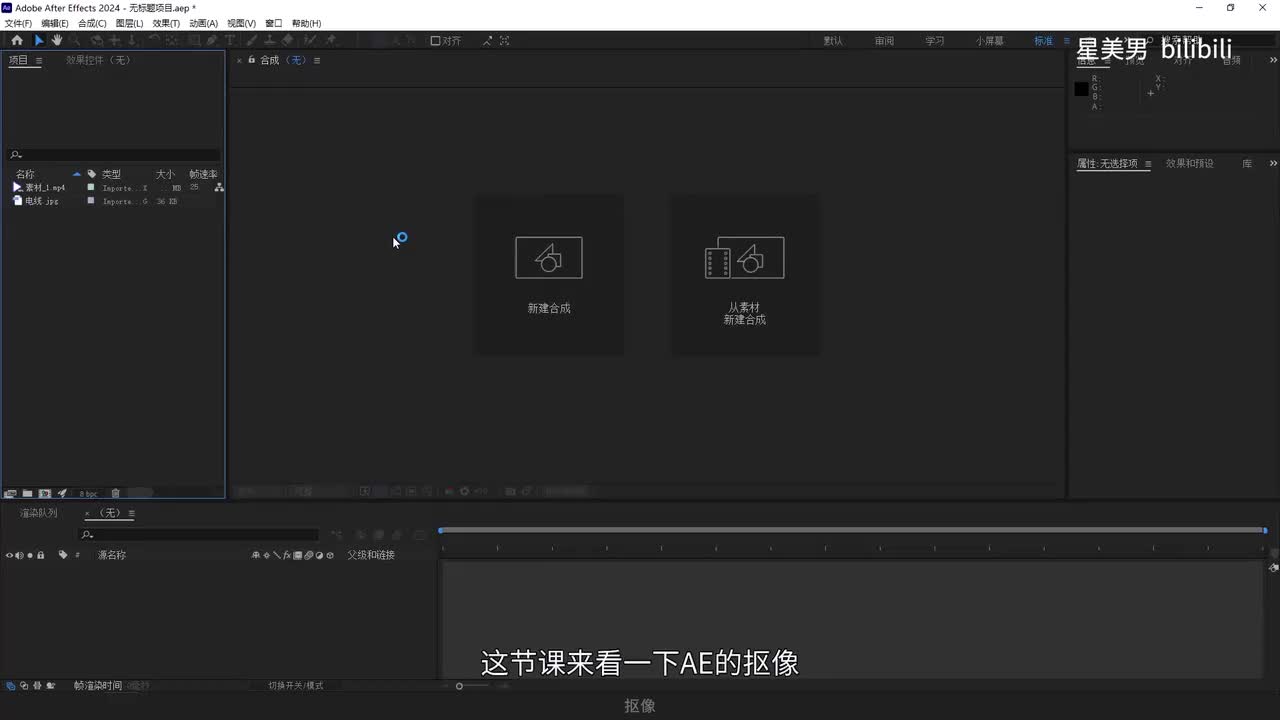This screenshot has width=1280, height=720.
Task: Toggle the solo column in timeline
Action: [30, 555]
